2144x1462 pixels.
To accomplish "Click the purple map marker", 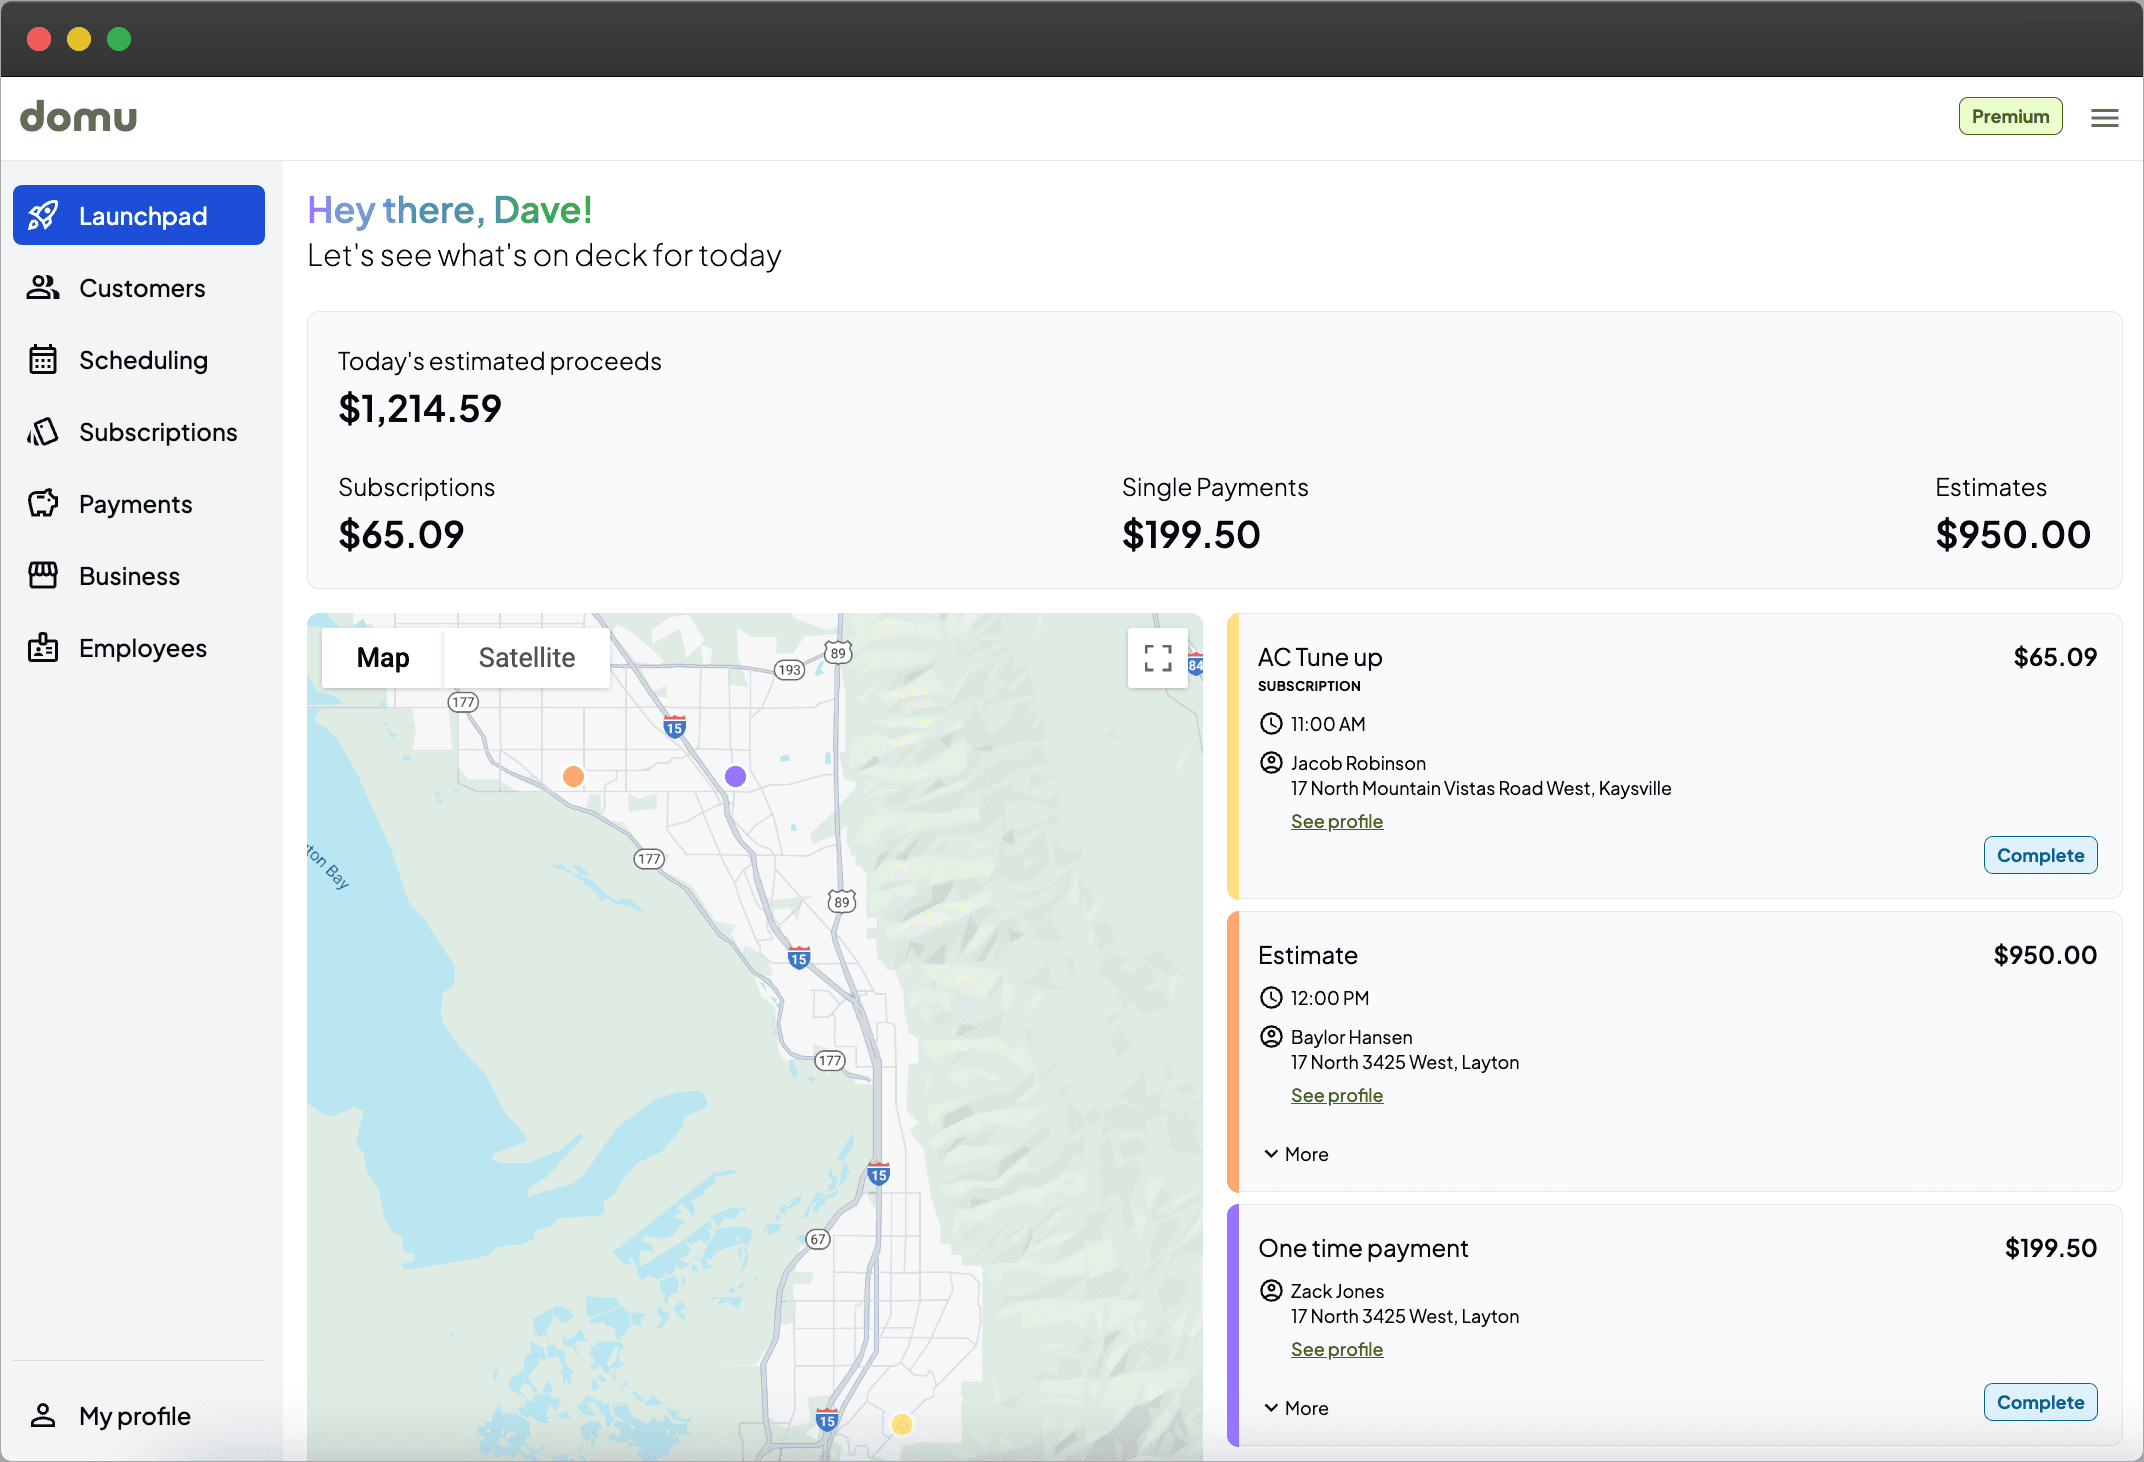I will [x=735, y=776].
